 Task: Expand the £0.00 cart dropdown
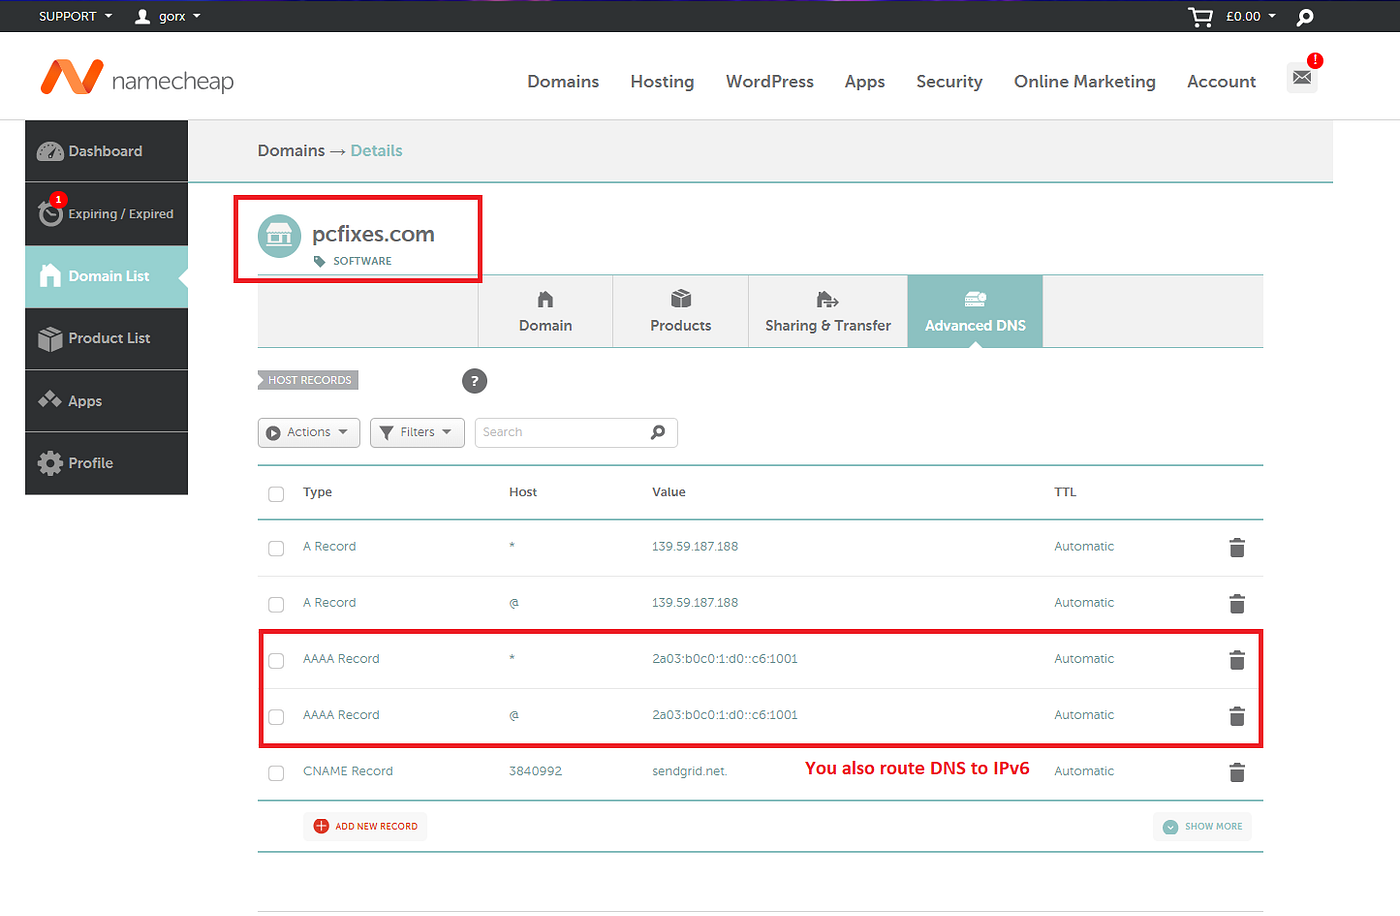coord(1251,16)
